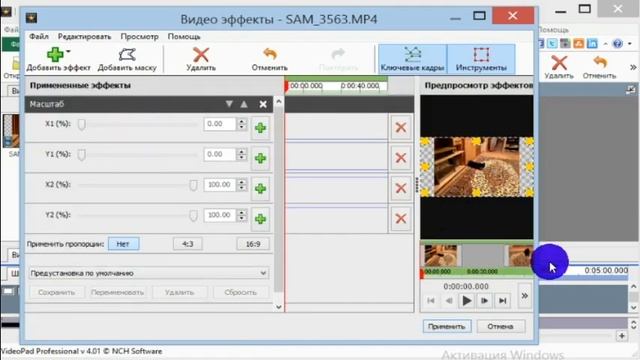640x360 pixels.
Task: Add keyframe for Y1 with green plus
Action: tap(260, 158)
